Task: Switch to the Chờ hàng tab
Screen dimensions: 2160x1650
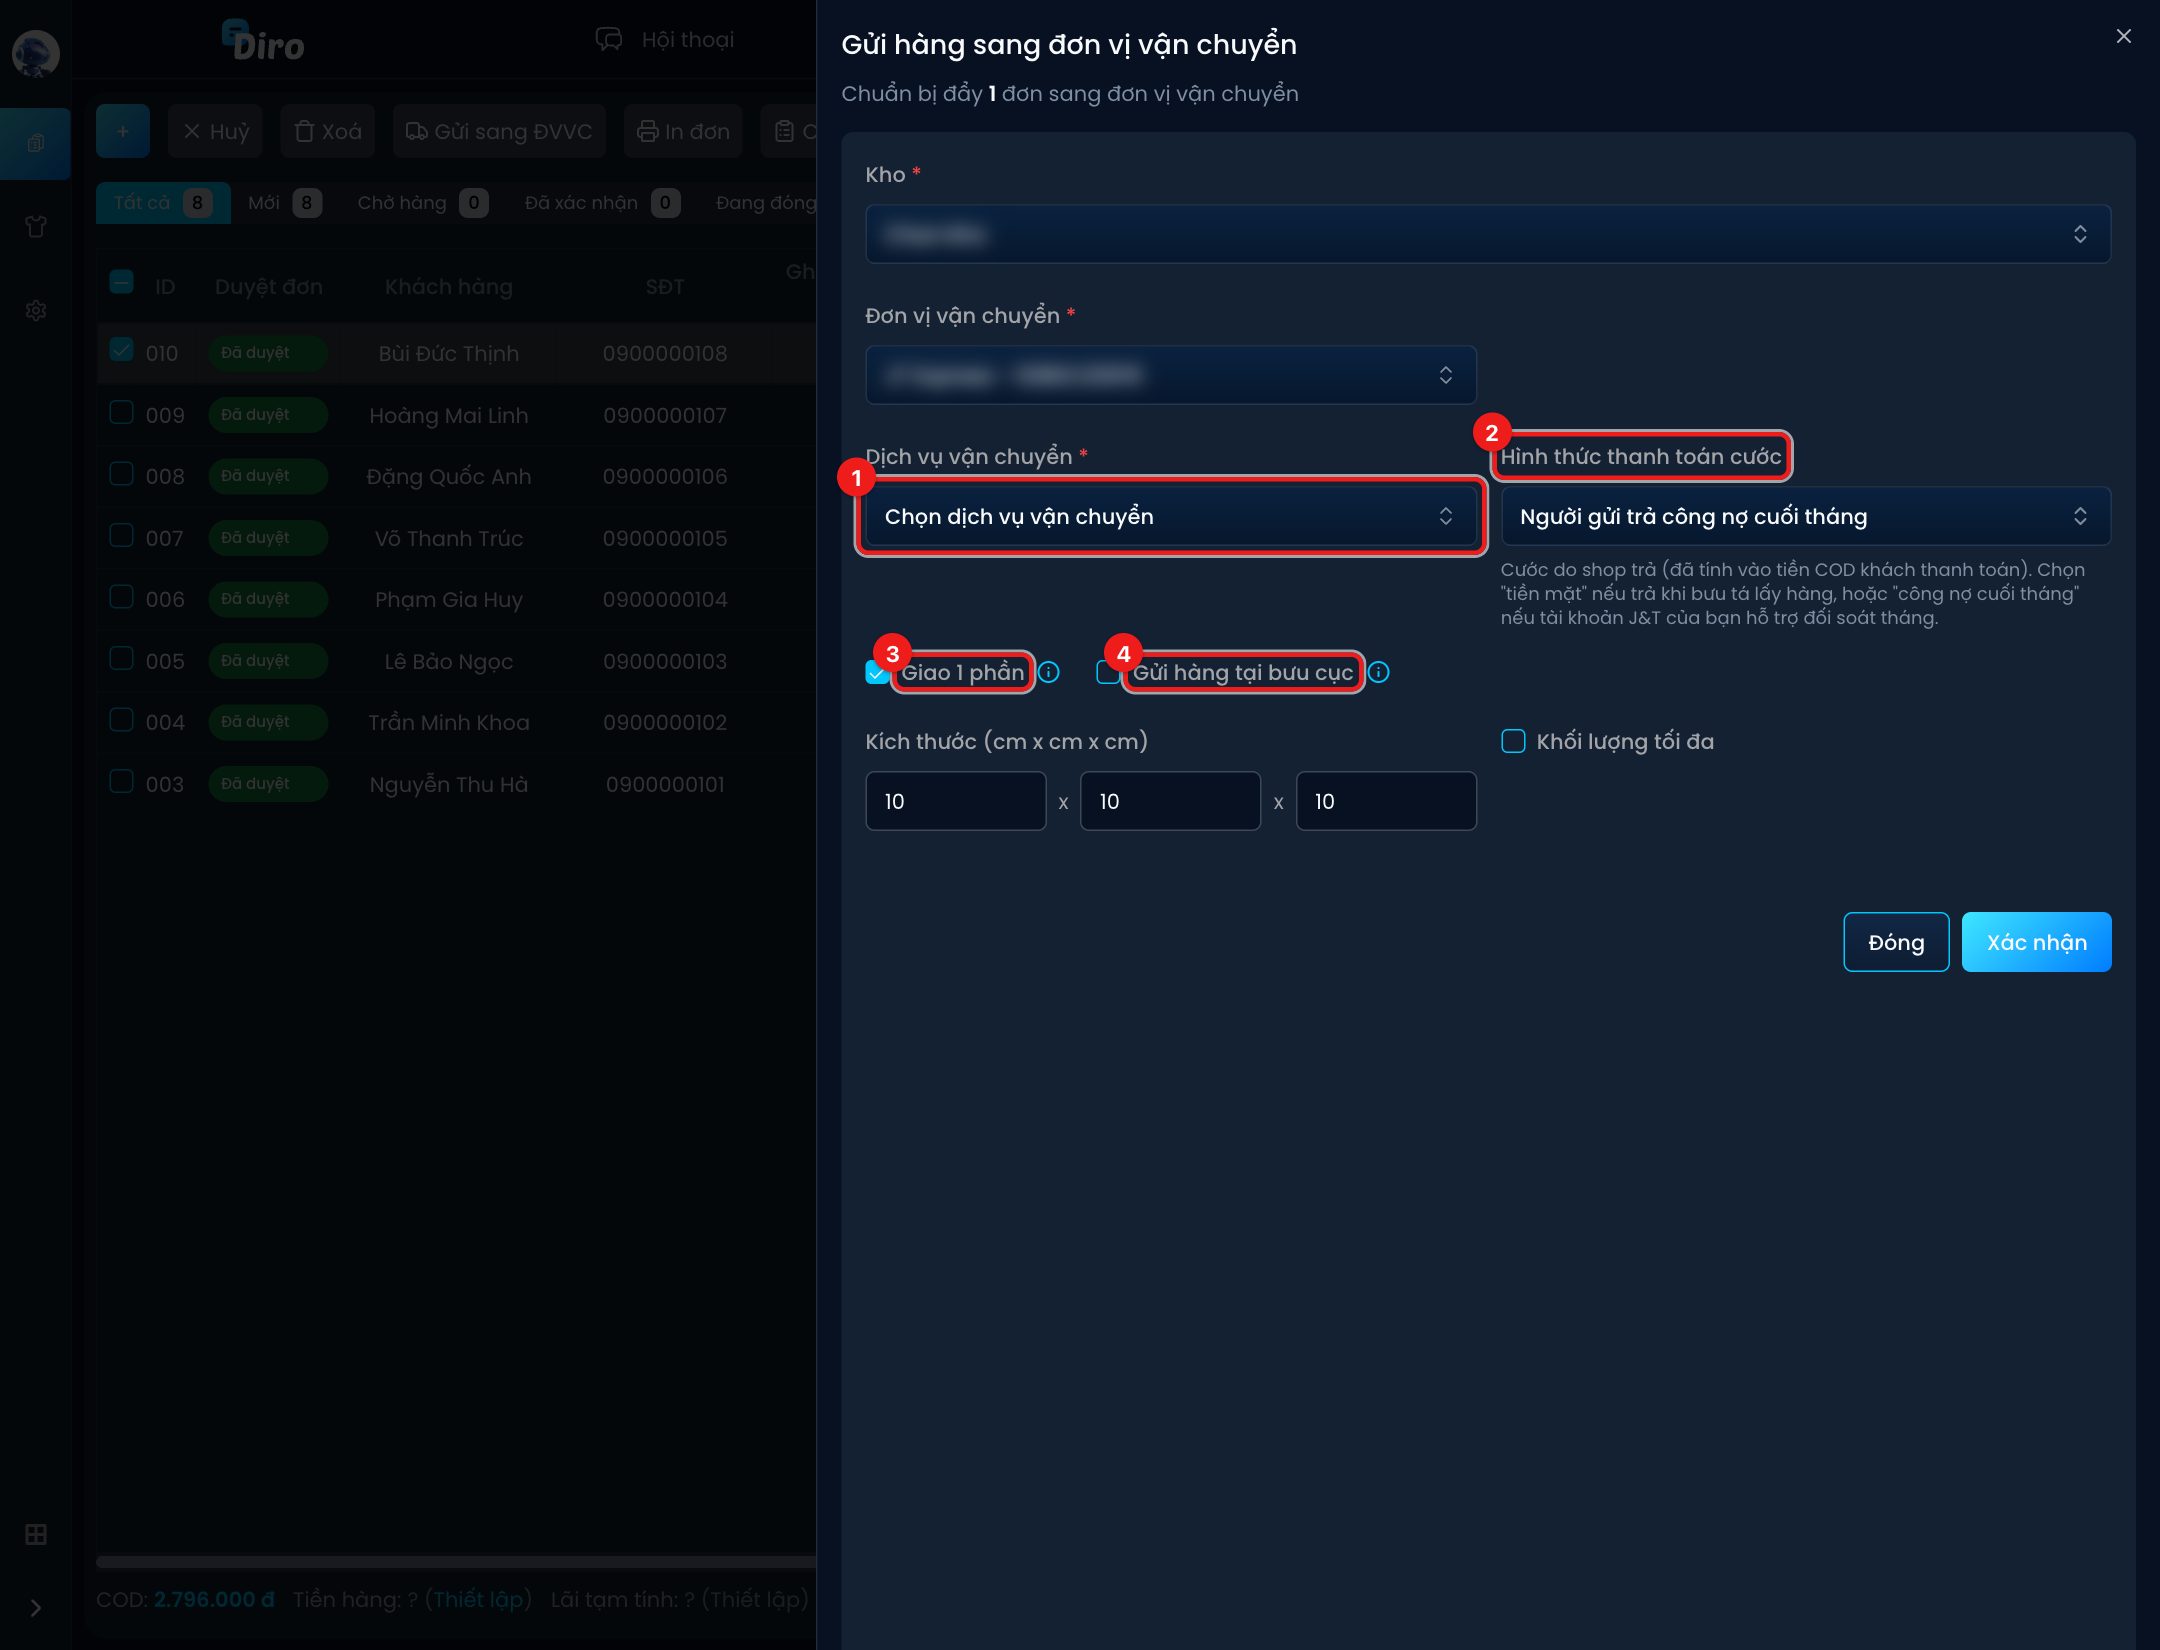Action: point(422,203)
